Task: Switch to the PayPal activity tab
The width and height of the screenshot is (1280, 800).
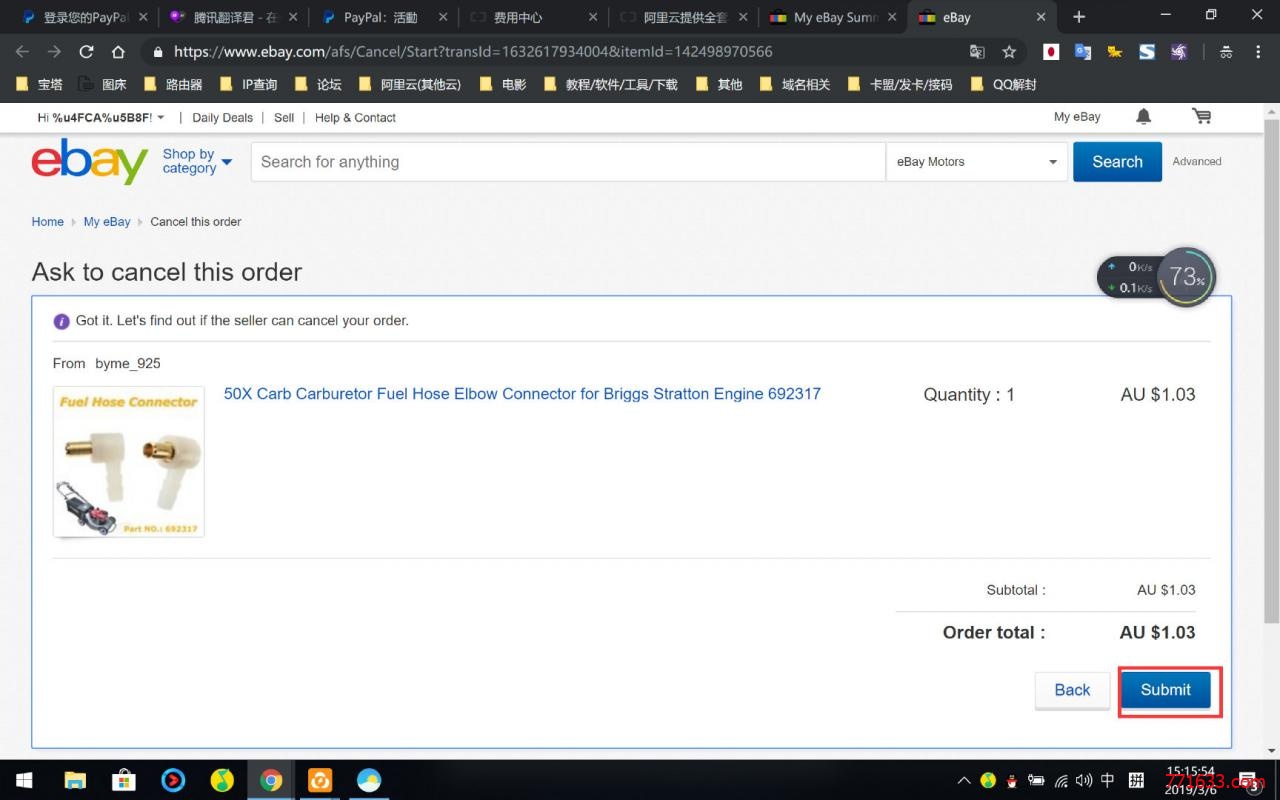Action: pyautogui.click(x=383, y=17)
